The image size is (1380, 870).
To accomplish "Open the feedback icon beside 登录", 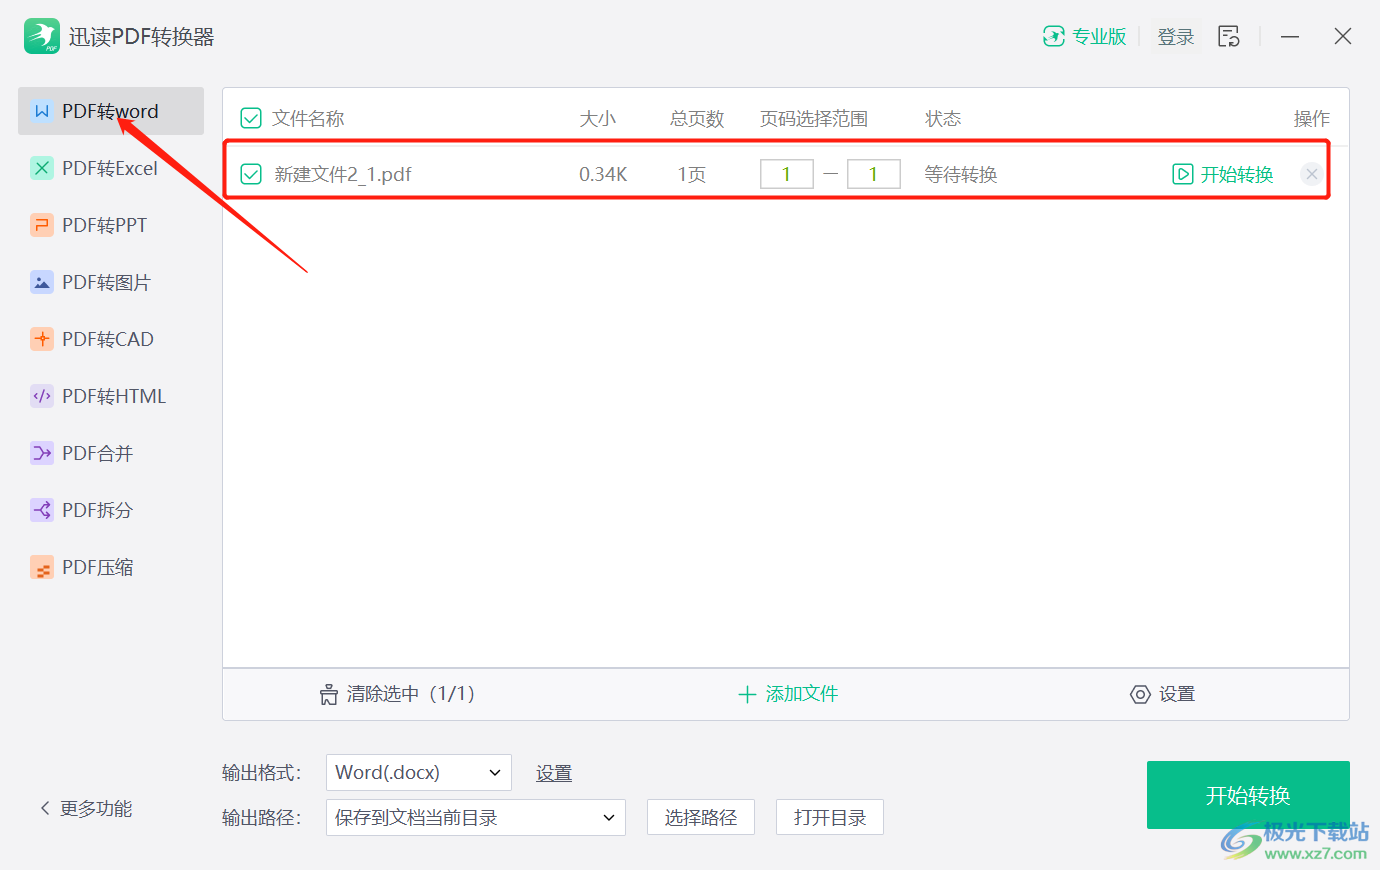I will pyautogui.click(x=1229, y=36).
